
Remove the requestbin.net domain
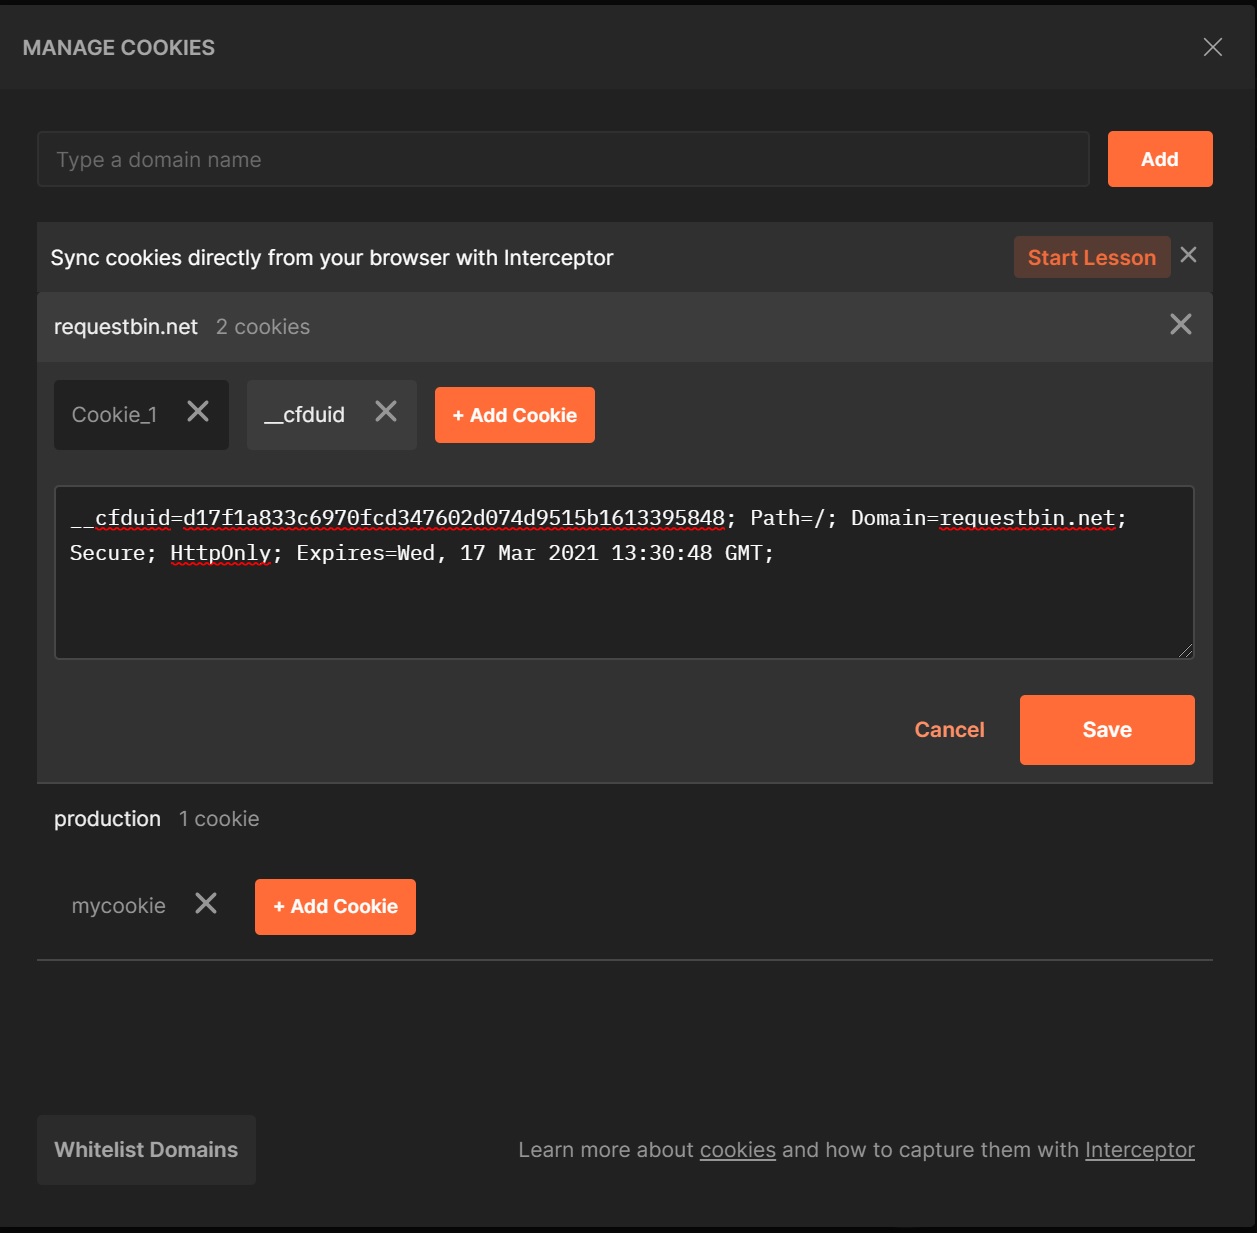coord(1180,324)
